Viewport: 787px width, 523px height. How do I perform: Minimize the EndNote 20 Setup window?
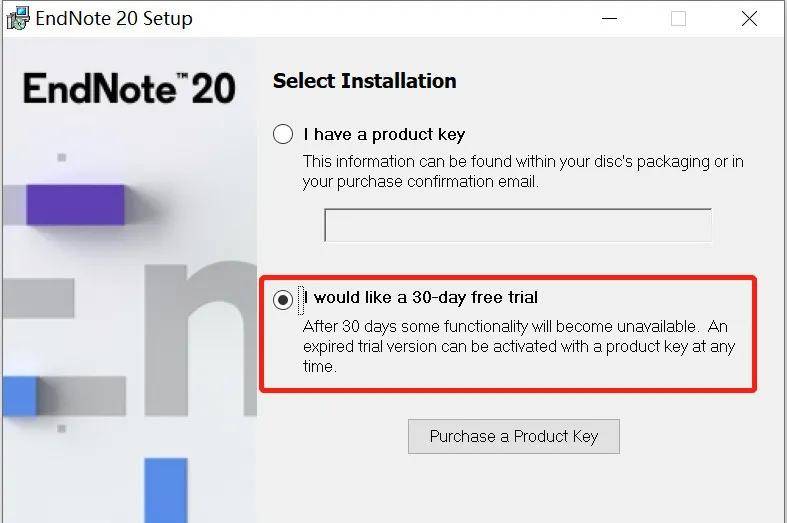coord(608,18)
